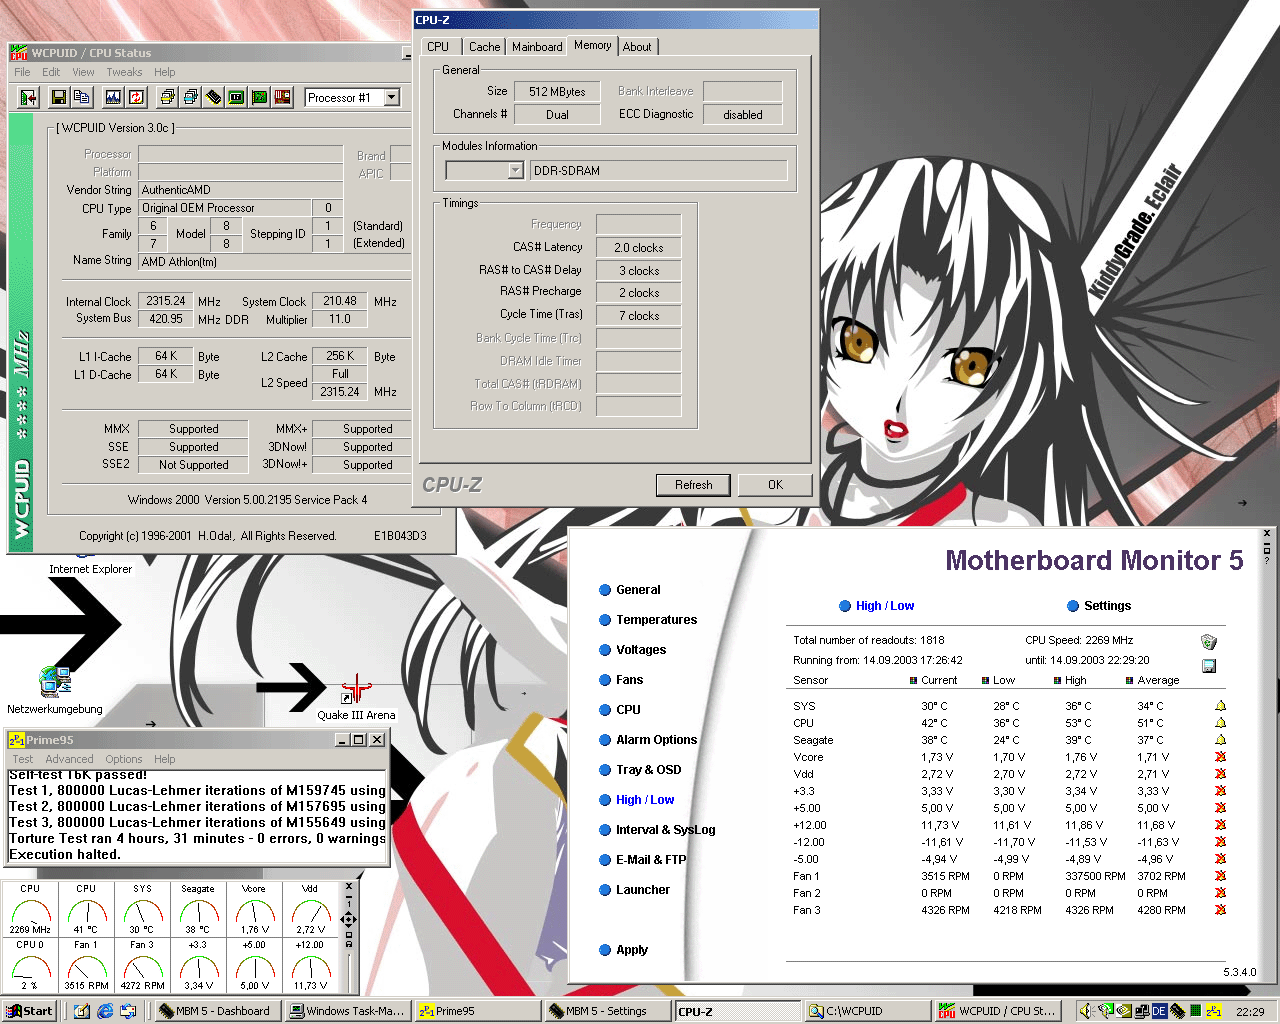
Task: Open the File menu in WCPUID
Action: click(22, 72)
